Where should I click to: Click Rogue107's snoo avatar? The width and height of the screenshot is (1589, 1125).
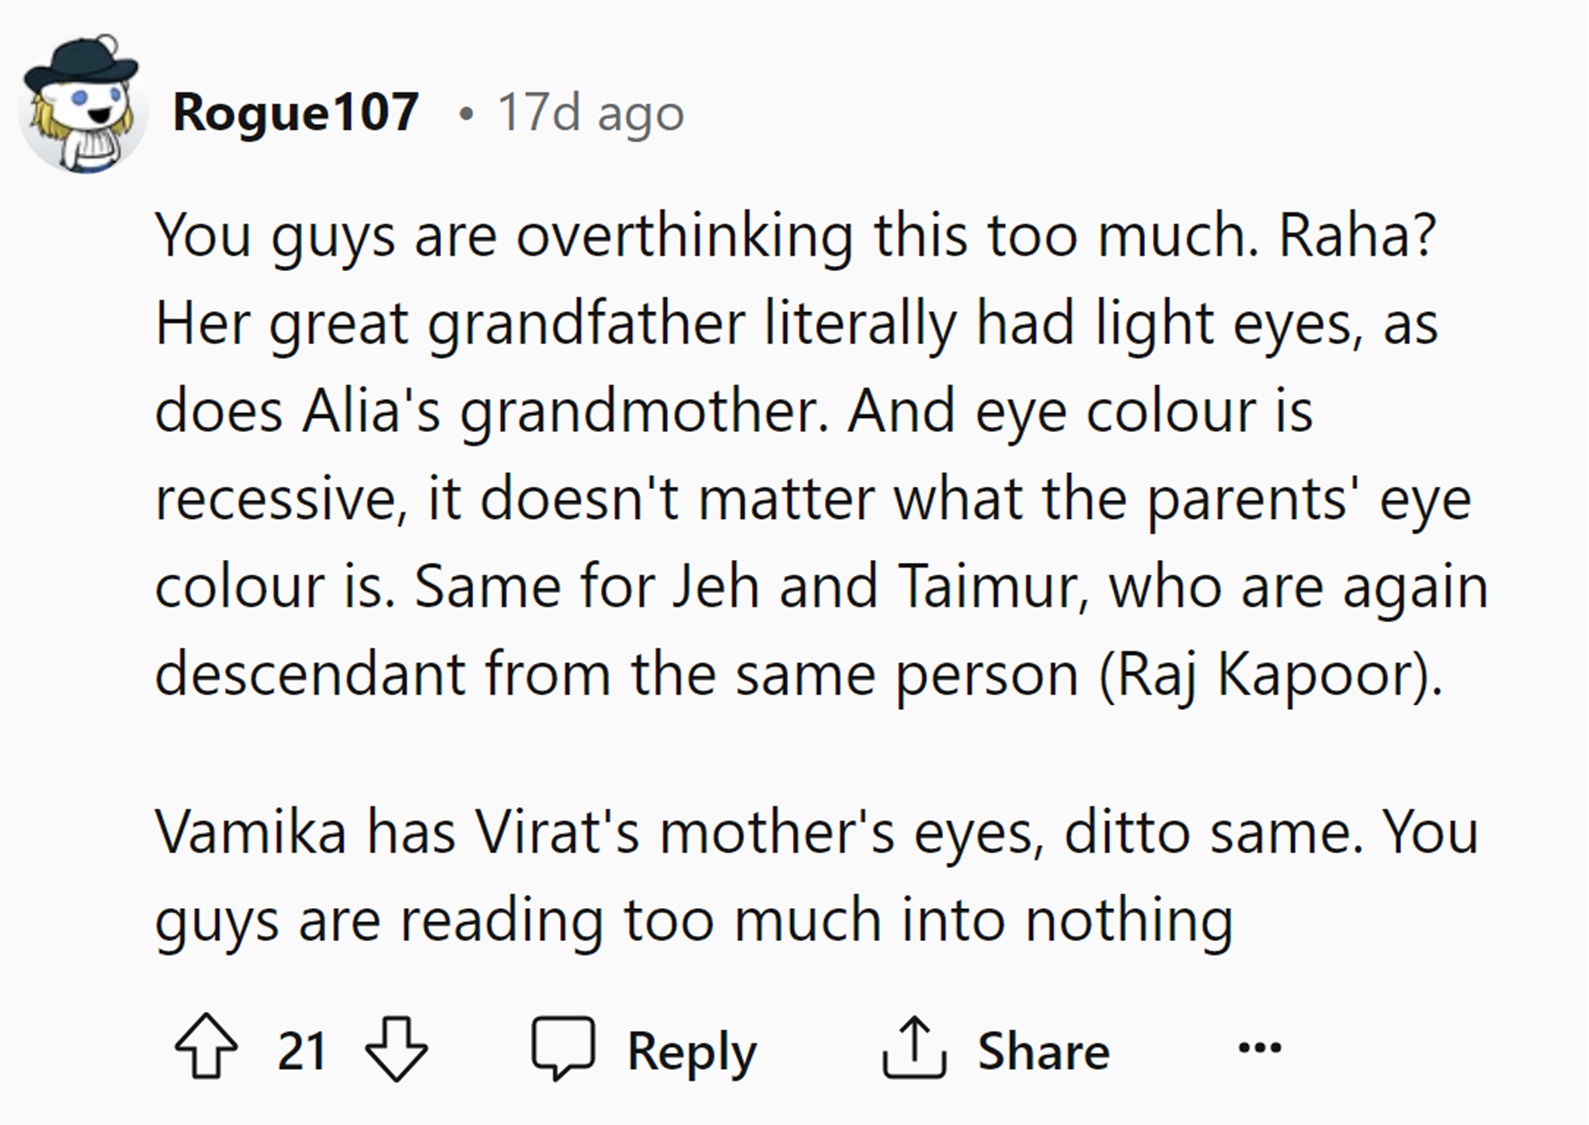point(82,106)
